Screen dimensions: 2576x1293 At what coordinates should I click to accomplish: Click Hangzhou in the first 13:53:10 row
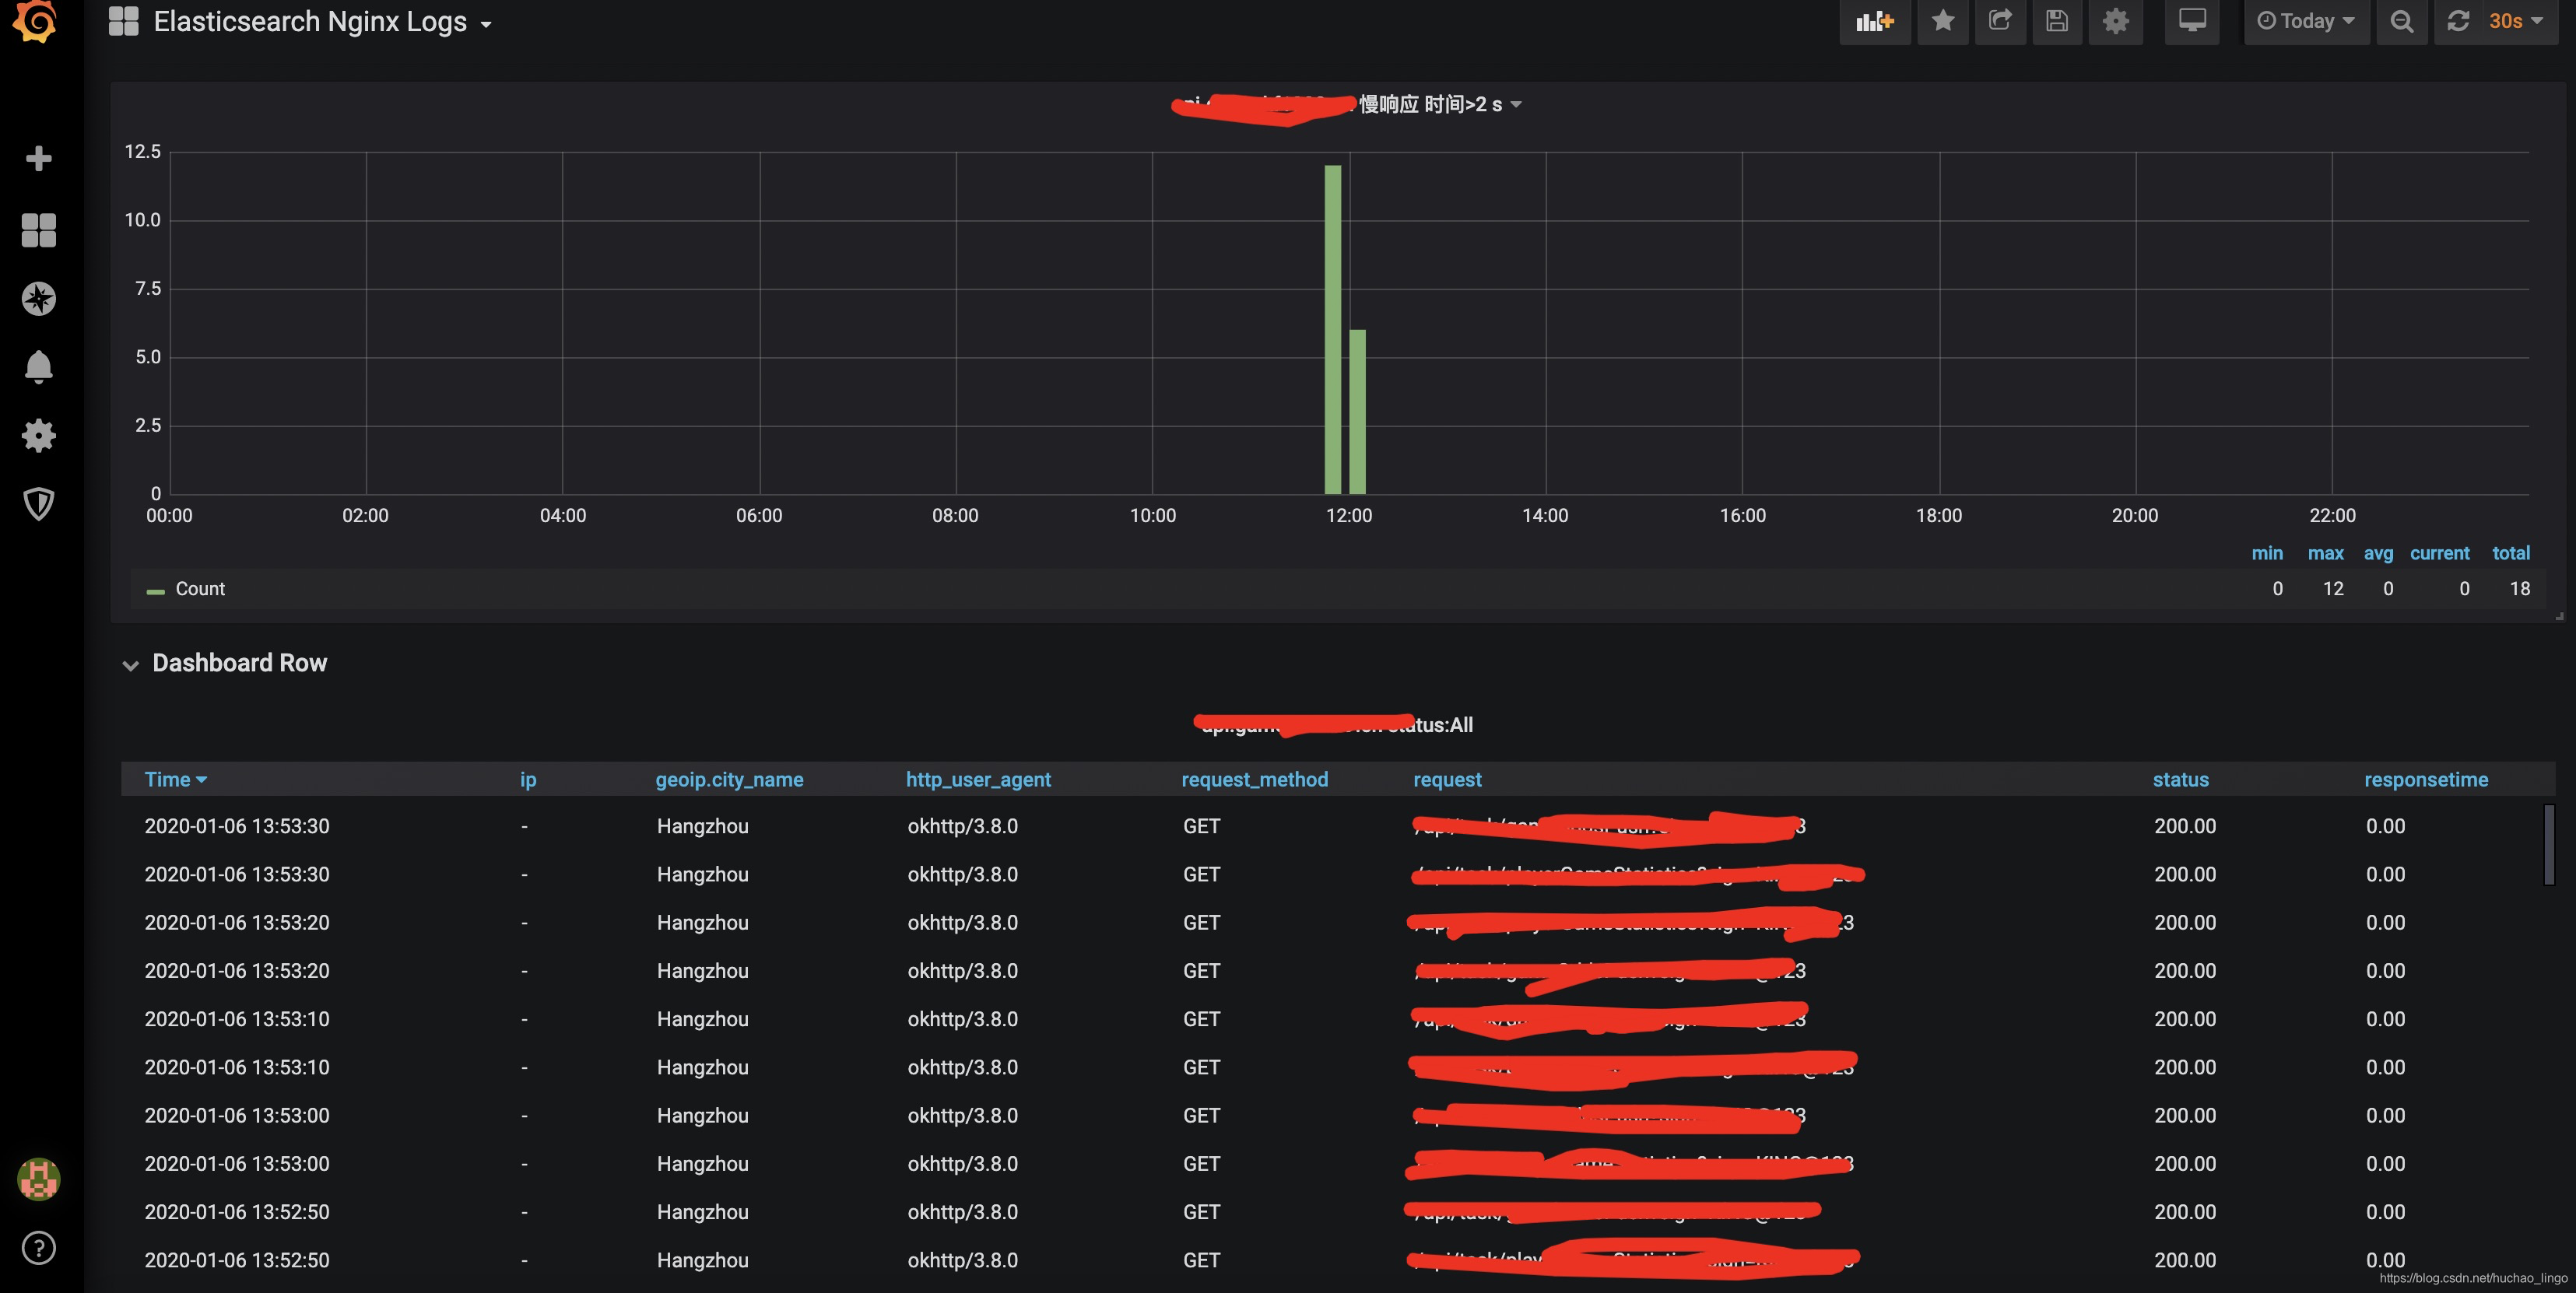tap(702, 1019)
